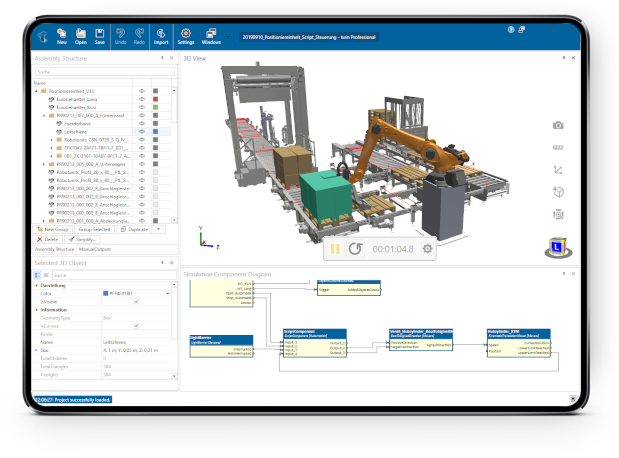Expand the Unterwagen folder node
Viewport: 619px width, 458px height.
click(44, 164)
